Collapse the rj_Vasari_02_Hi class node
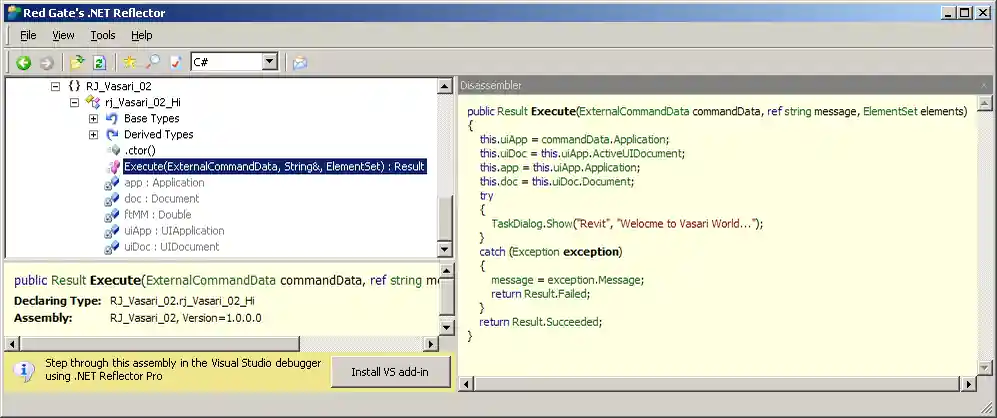997x418 pixels. (74, 103)
